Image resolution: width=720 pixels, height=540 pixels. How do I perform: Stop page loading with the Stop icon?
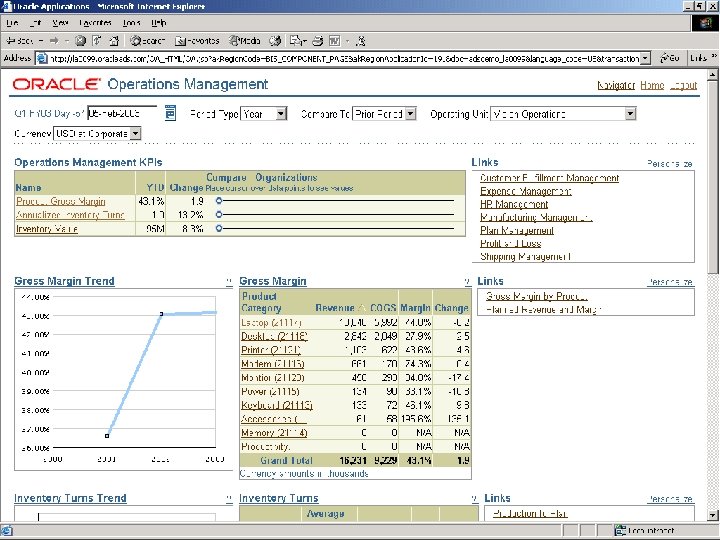pos(80,41)
